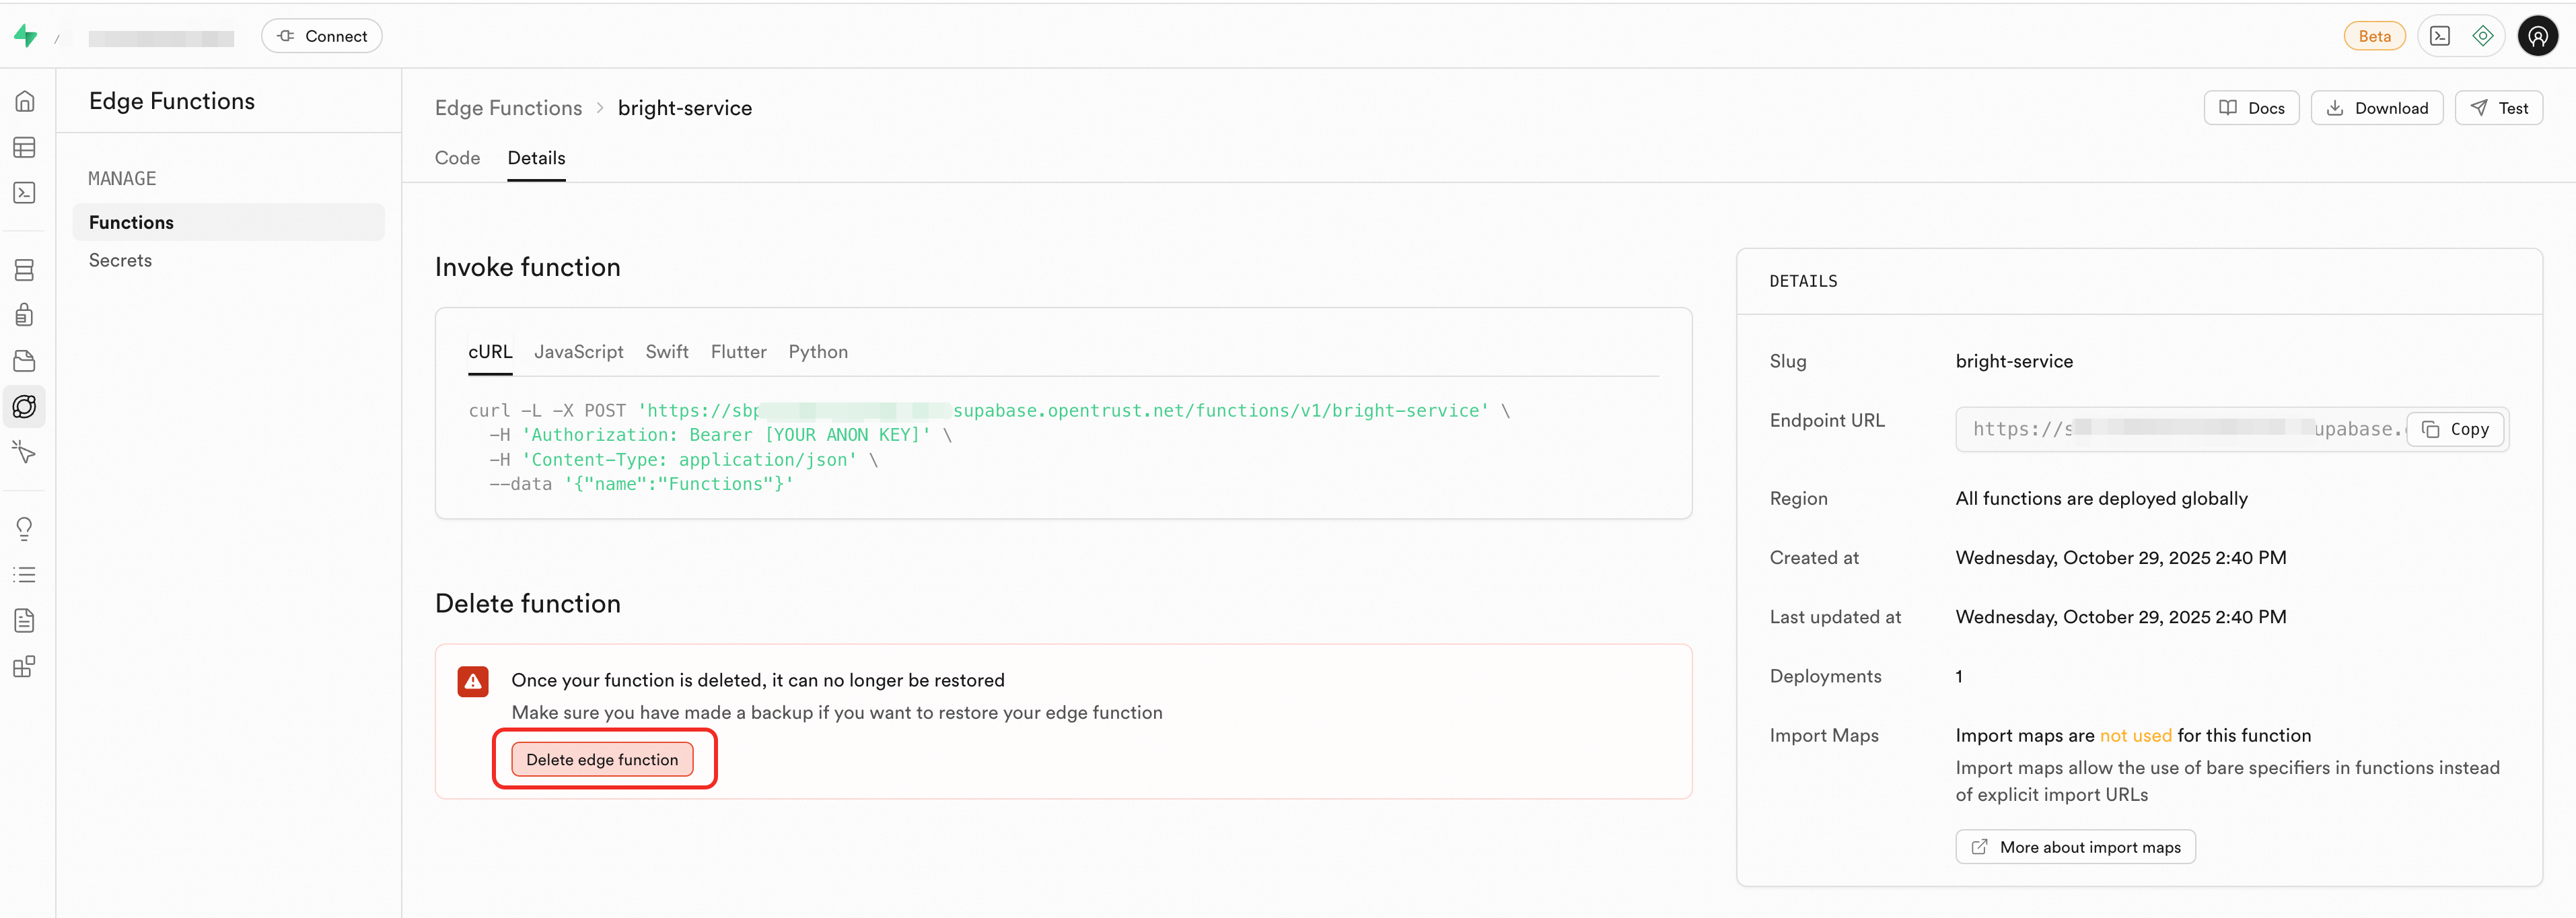Open the Database sidebar icon
The image size is (2576, 918).
click(x=25, y=270)
